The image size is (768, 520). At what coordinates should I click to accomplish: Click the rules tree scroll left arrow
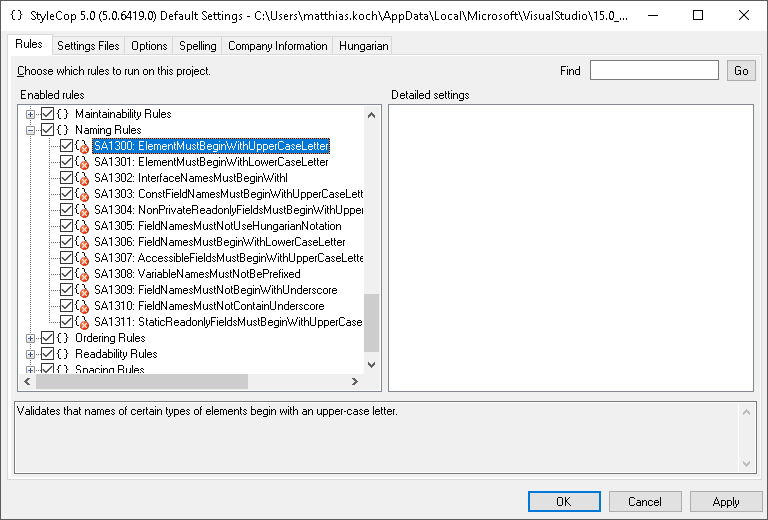[27, 381]
